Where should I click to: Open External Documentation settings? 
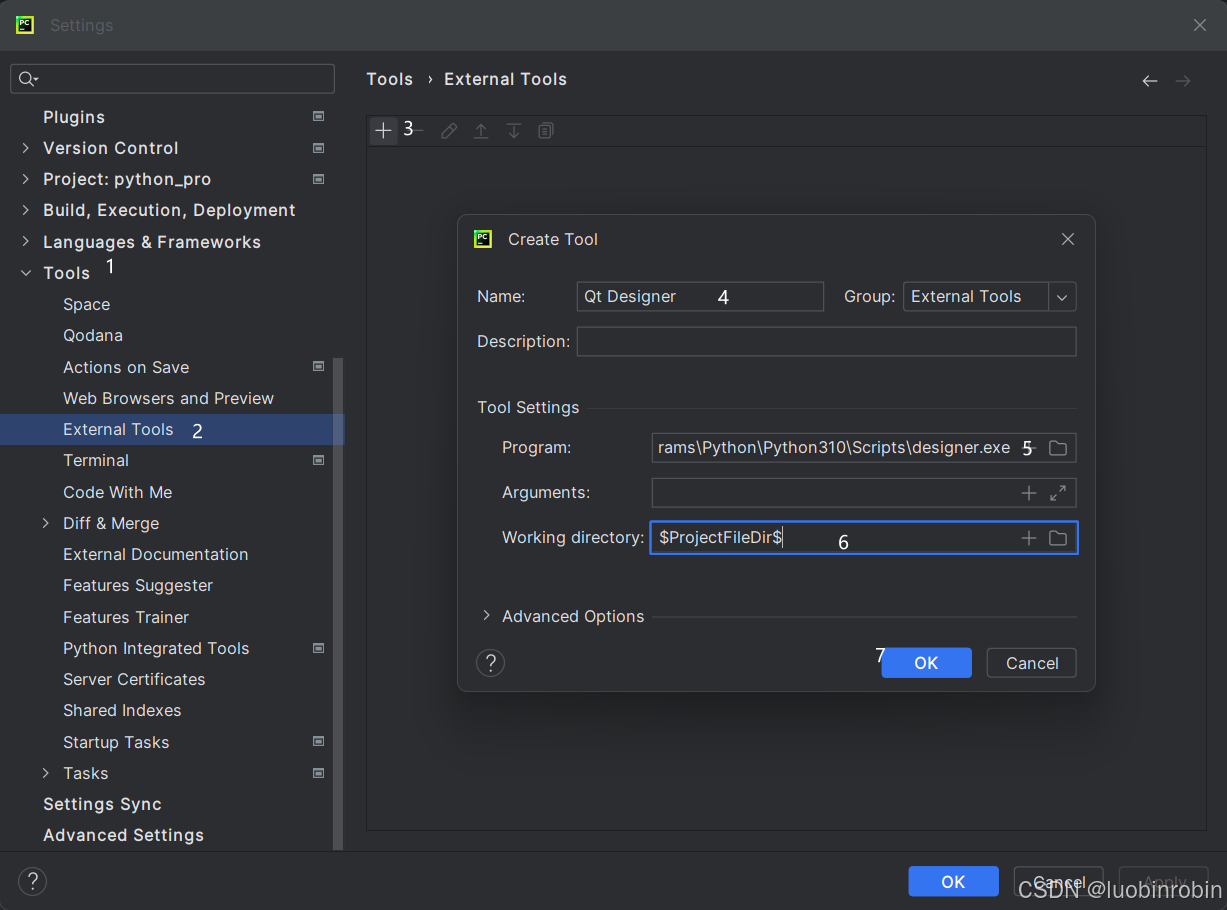pos(156,554)
